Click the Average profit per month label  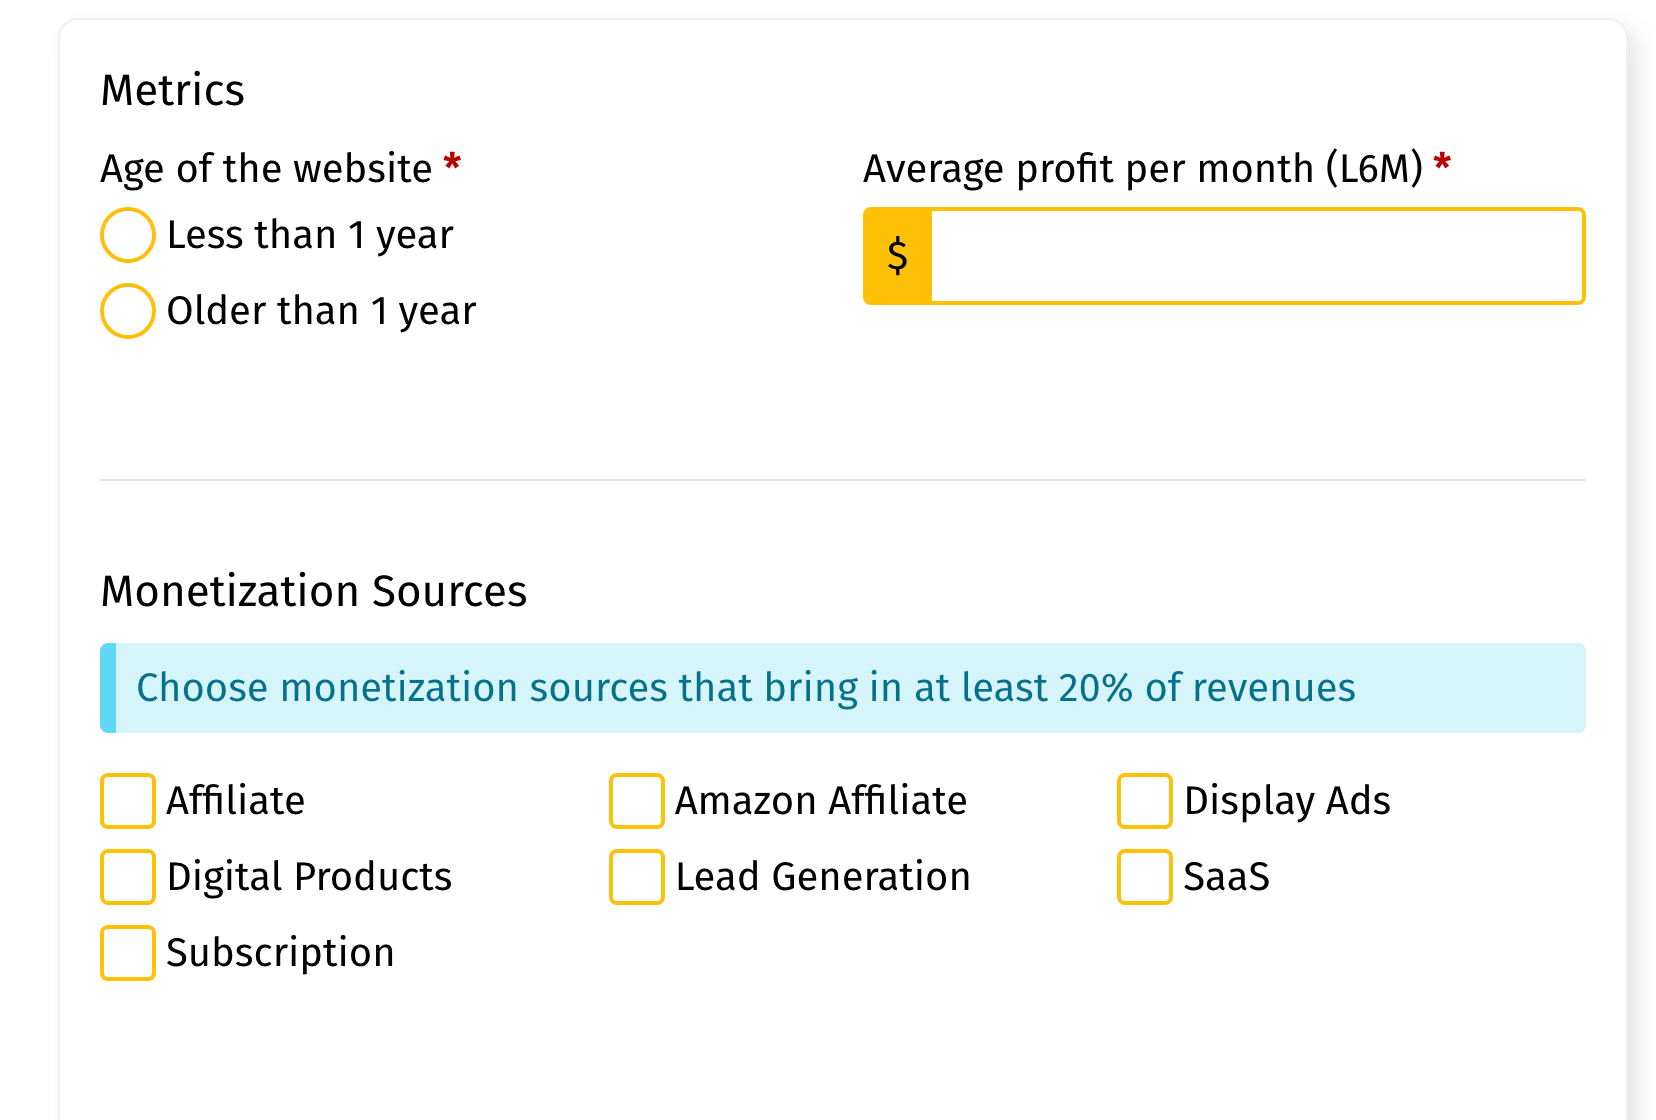[x=1144, y=168]
